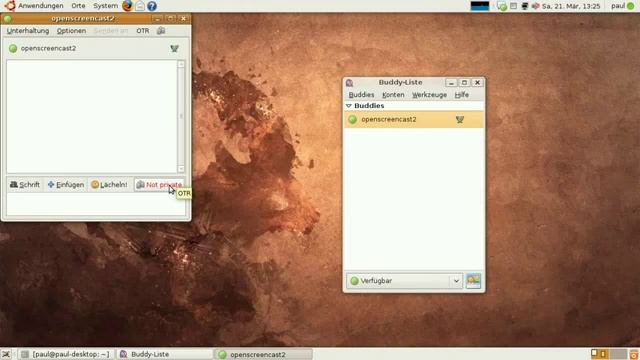640x360 pixels.
Task: Switch to openscreencast2 in the taskbar
Action: (x=264, y=354)
